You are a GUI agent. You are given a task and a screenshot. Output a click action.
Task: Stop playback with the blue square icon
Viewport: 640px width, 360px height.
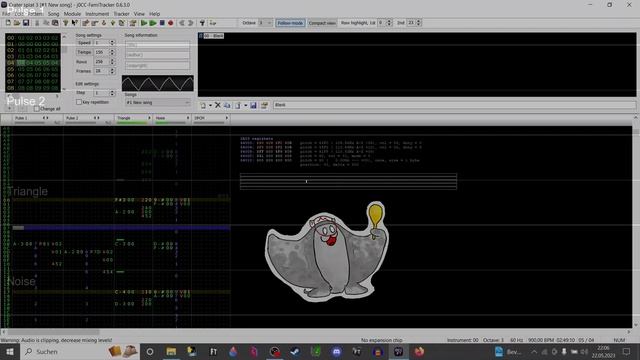(162, 23)
